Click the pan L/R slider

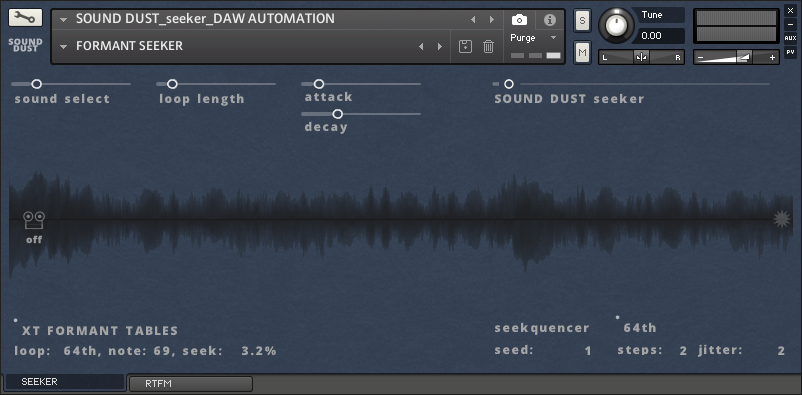coord(641,57)
